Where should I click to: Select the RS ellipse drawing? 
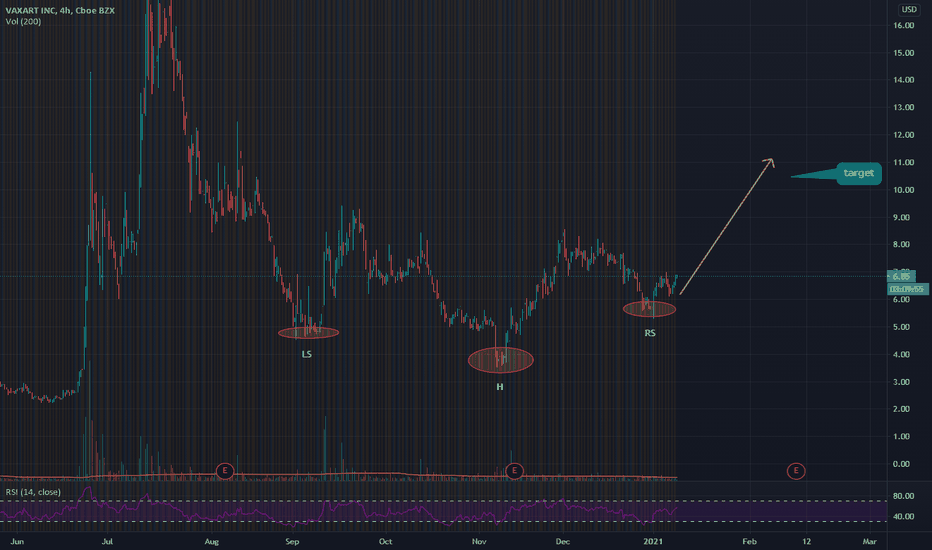pyautogui.click(x=649, y=309)
